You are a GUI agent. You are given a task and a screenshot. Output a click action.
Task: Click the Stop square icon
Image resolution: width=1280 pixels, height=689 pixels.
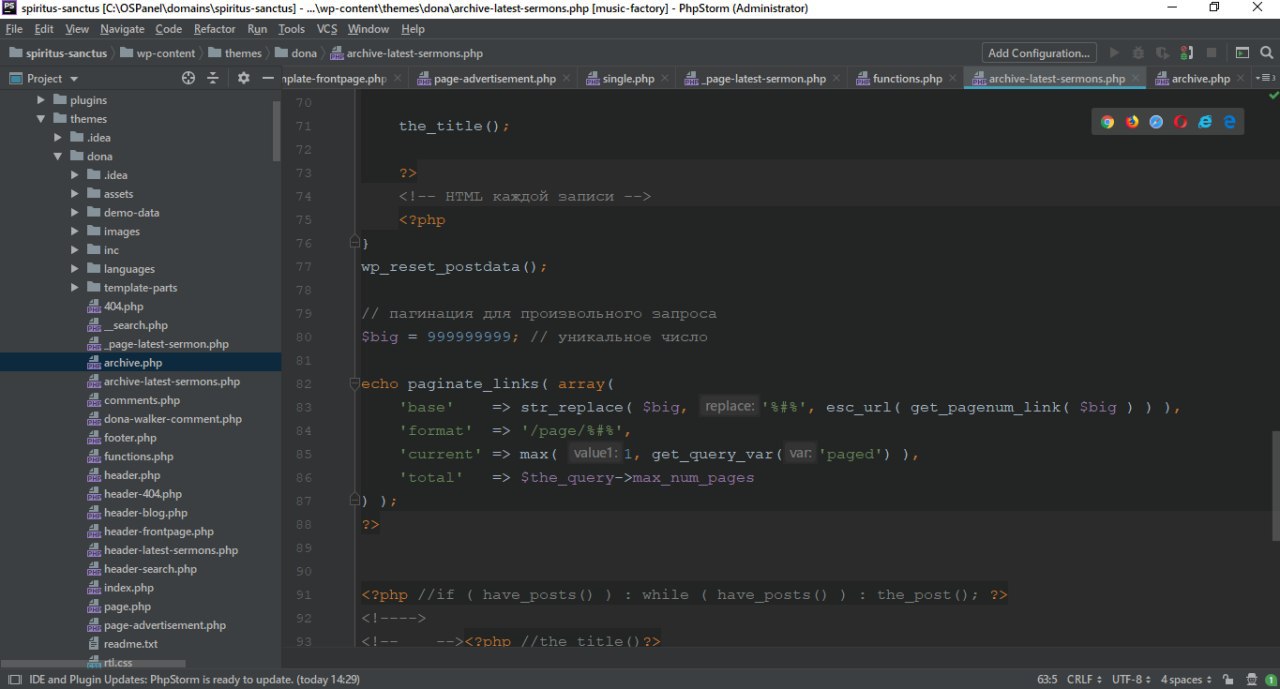(1211, 53)
